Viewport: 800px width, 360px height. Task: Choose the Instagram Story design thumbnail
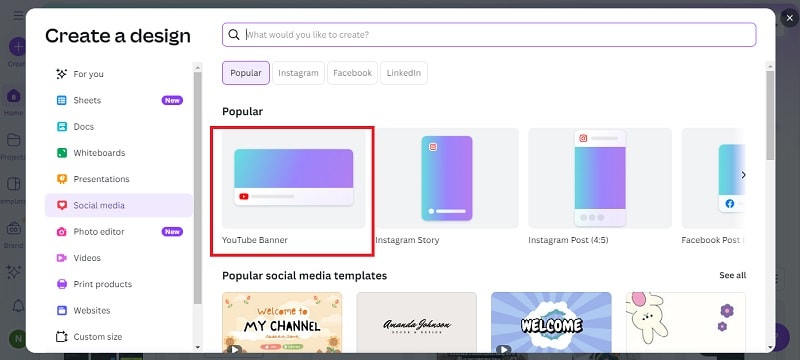[x=446, y=178]
